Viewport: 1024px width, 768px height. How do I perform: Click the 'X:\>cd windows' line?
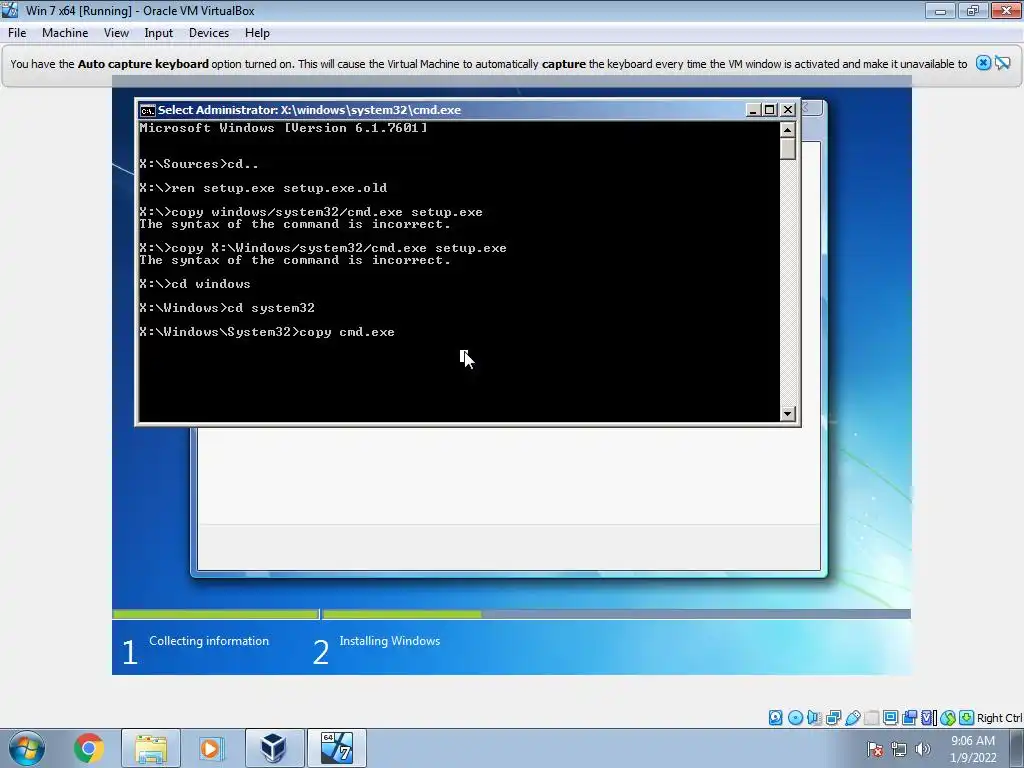pyautogui.click(x=195, y=284)
